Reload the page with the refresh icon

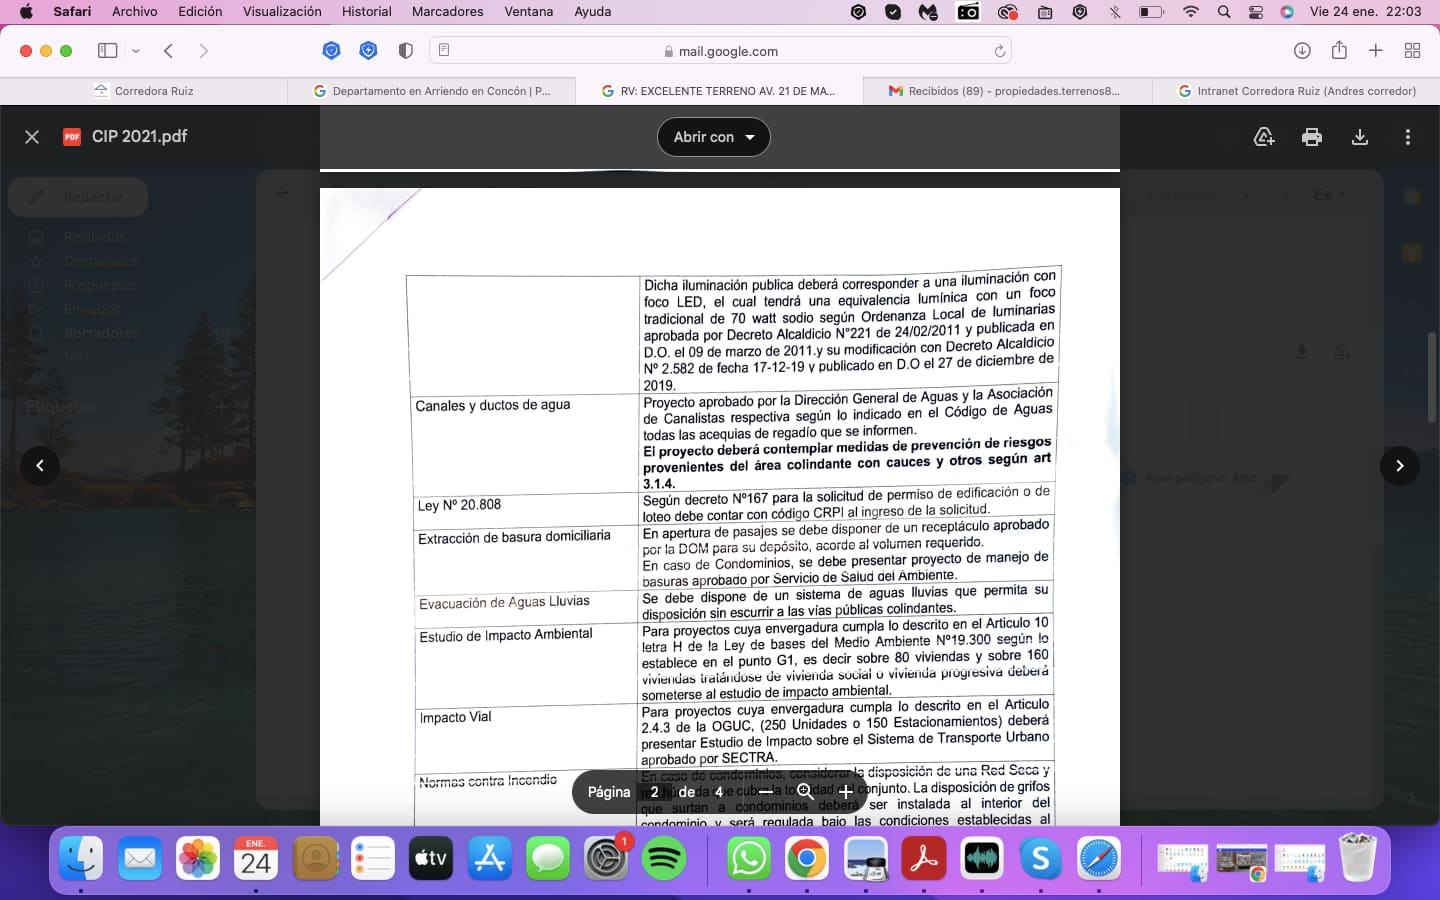tap(999, 51)
